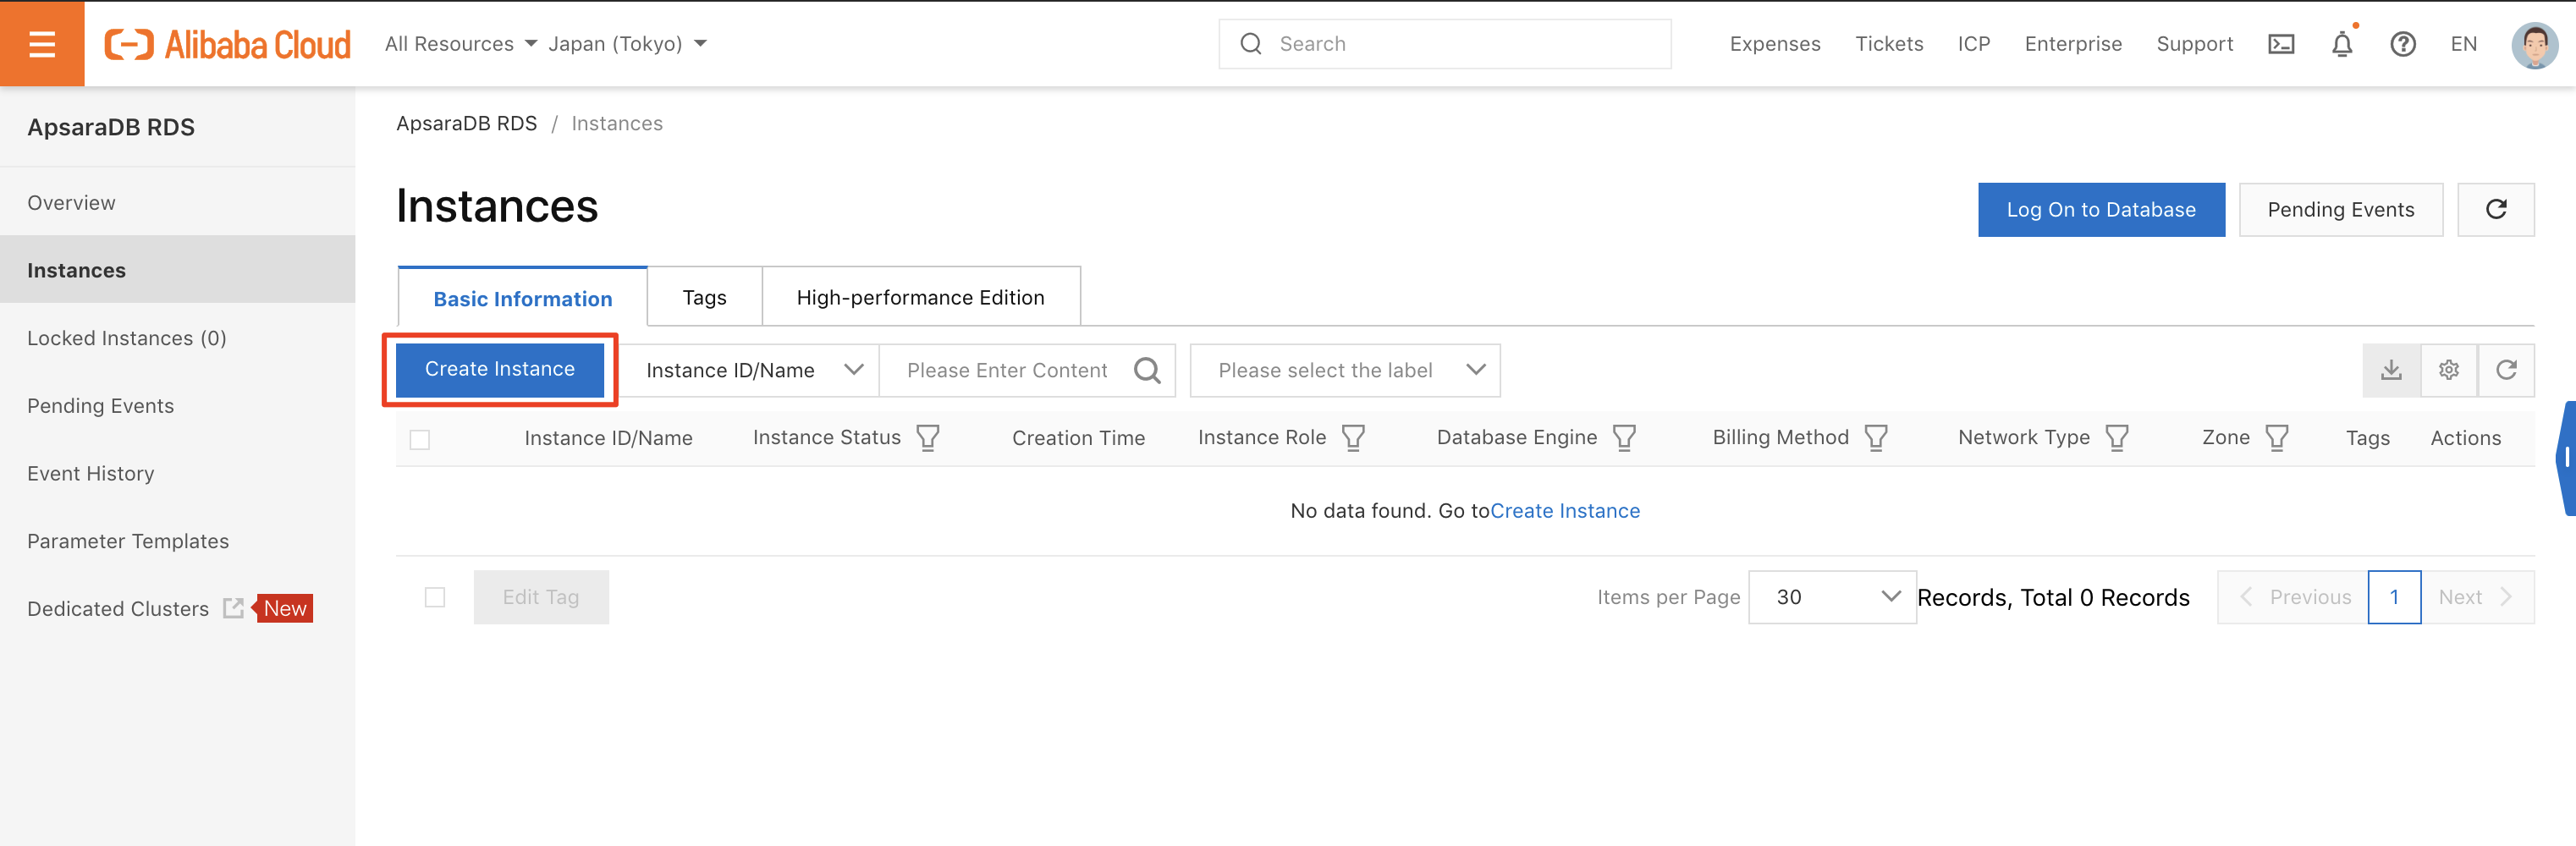Open Support in the top bar
The image size is (2576, 846).
[2194, 44]
